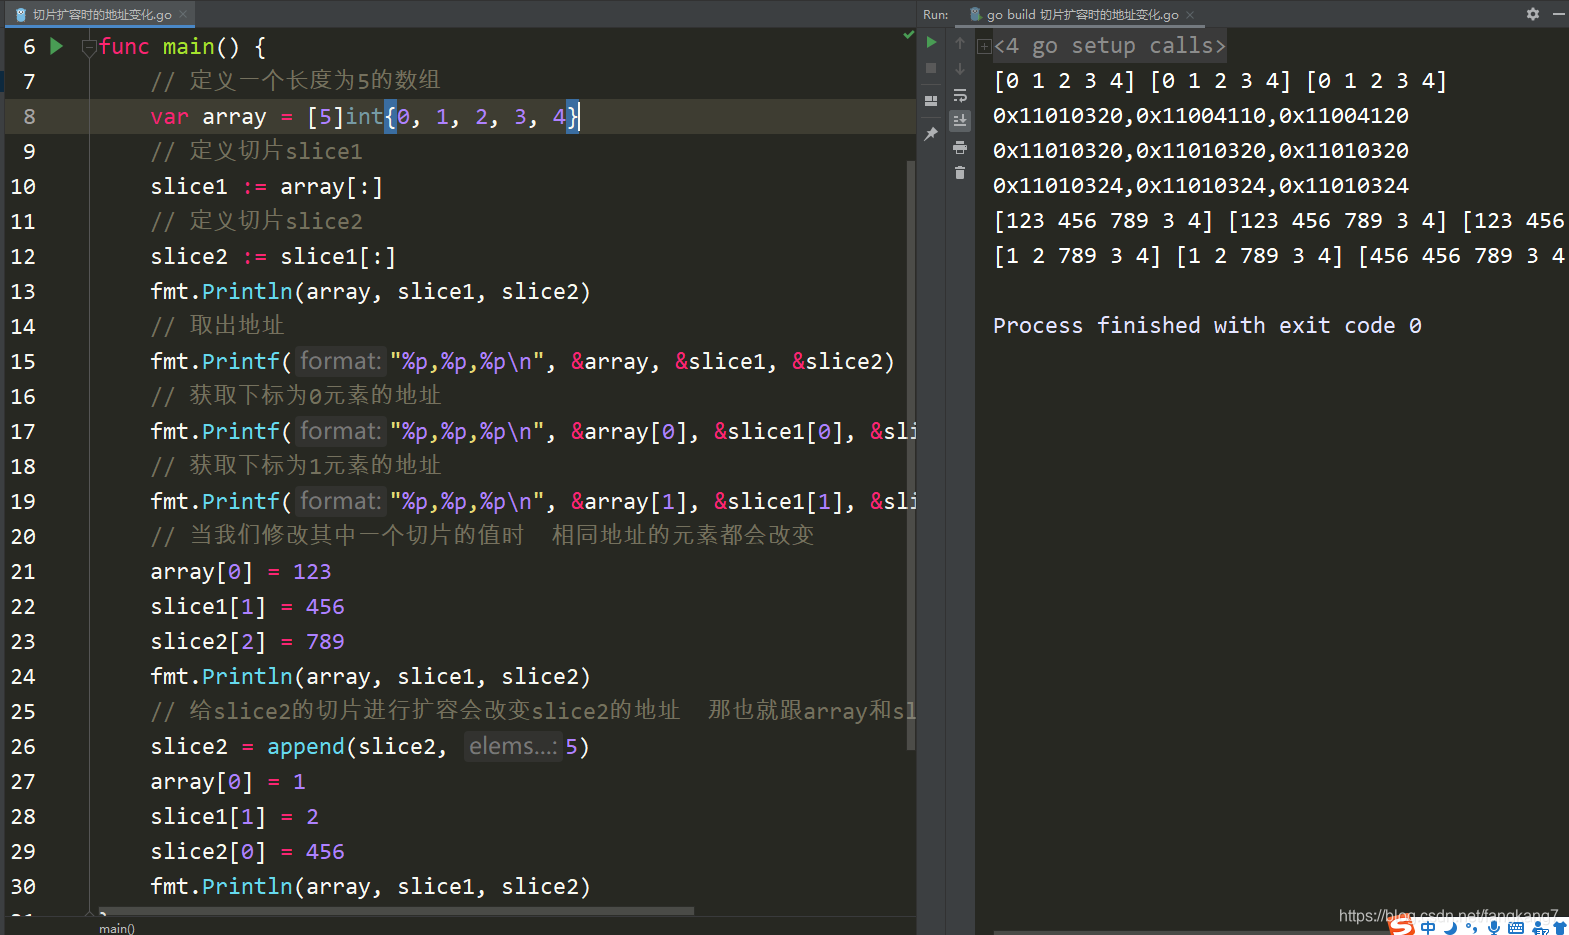1569x935 pixels.
Task: Click the format: hint on line 15
Action: (340, 361)
